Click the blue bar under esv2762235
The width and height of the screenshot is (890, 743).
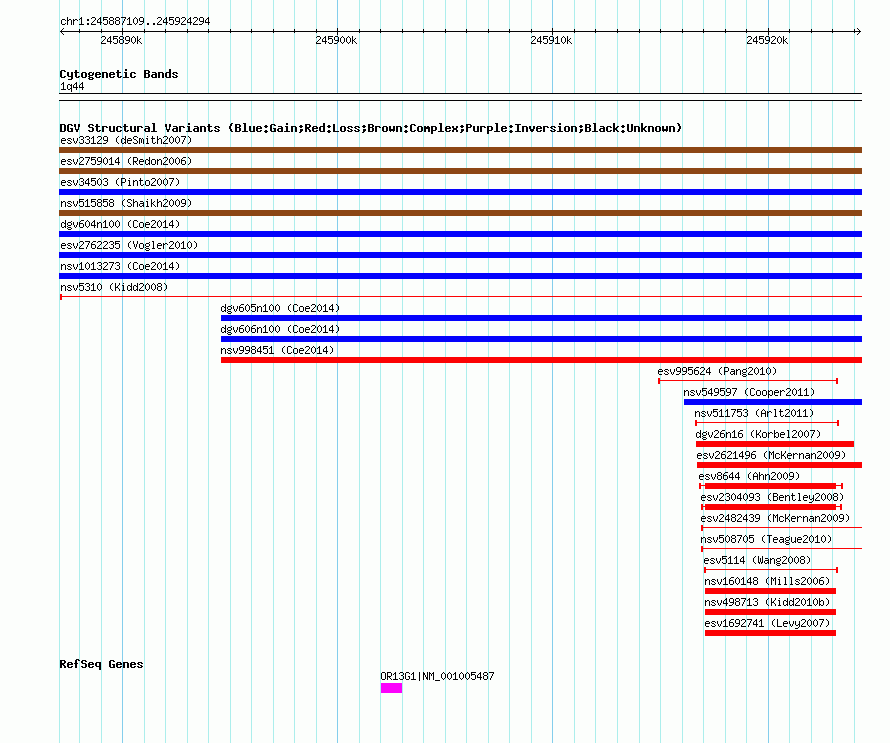(460, 255)
